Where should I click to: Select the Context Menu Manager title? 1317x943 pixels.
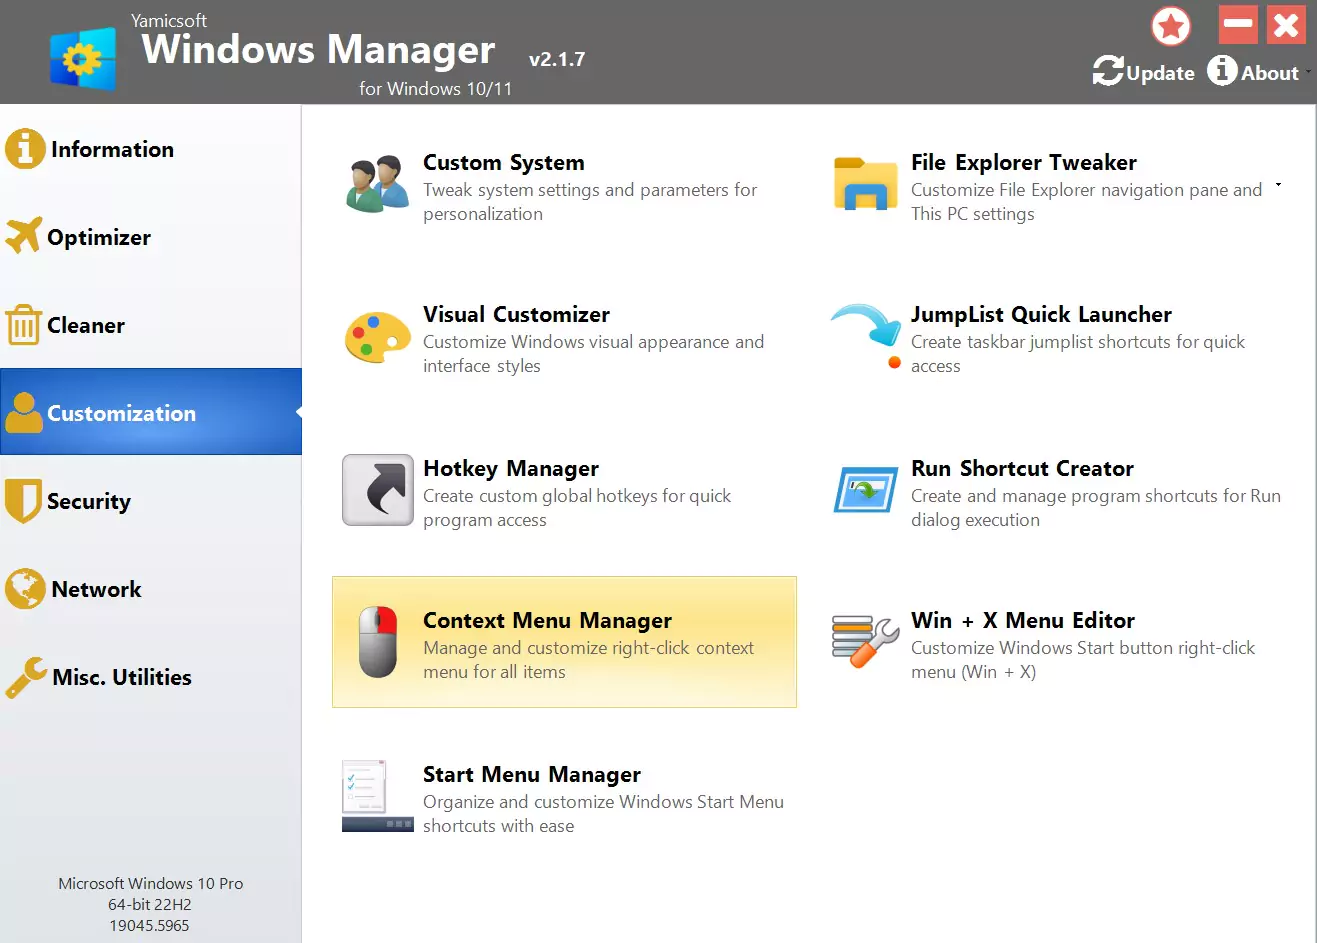point(547,620)
